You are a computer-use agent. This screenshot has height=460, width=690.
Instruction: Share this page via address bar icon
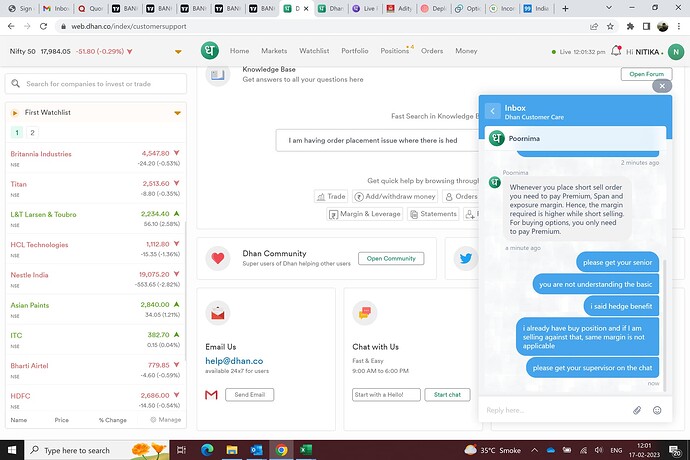click(594, 26)
